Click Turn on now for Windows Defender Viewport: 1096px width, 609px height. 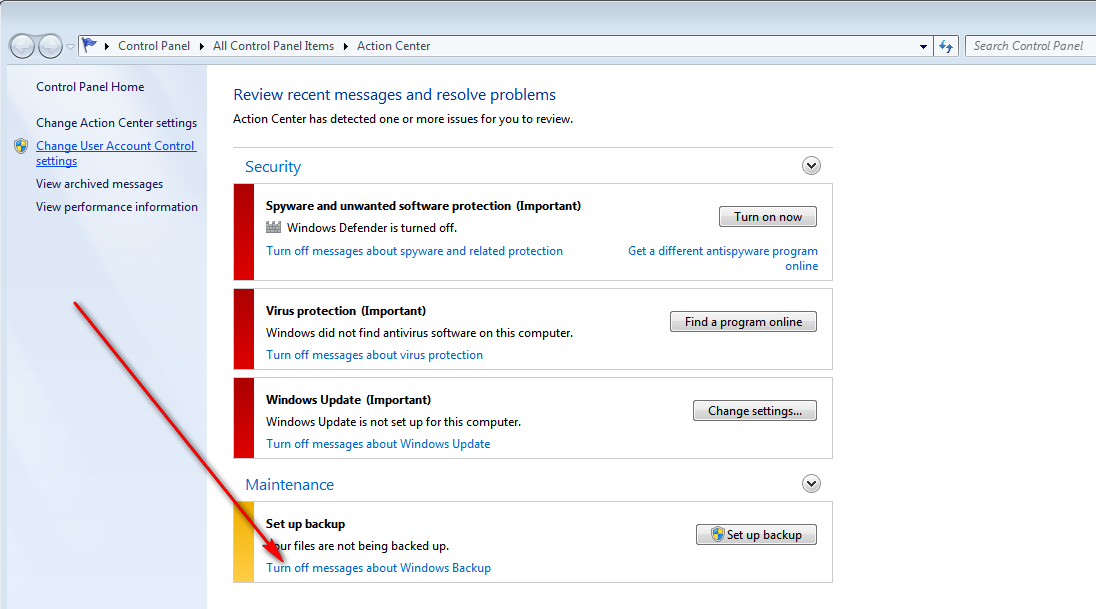pyautogui.click(x=767, y=217)
